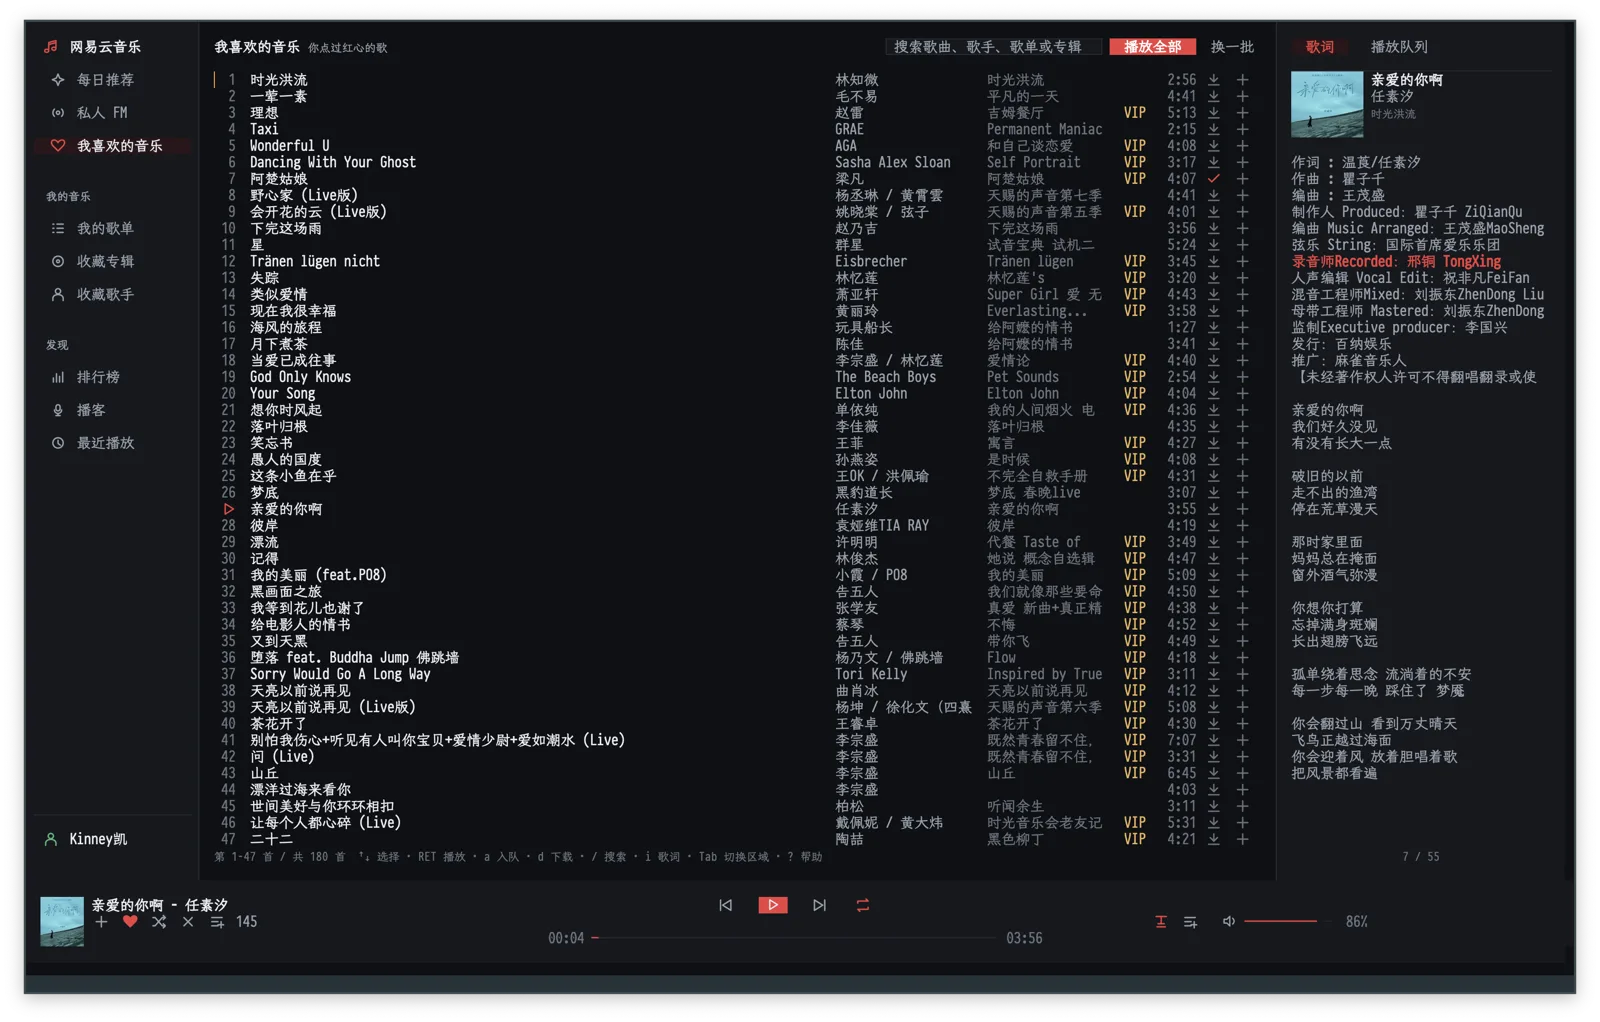1600x1022 pixels.
Task: Open the Kinney凯 user profile
Action: click(87, 840)
